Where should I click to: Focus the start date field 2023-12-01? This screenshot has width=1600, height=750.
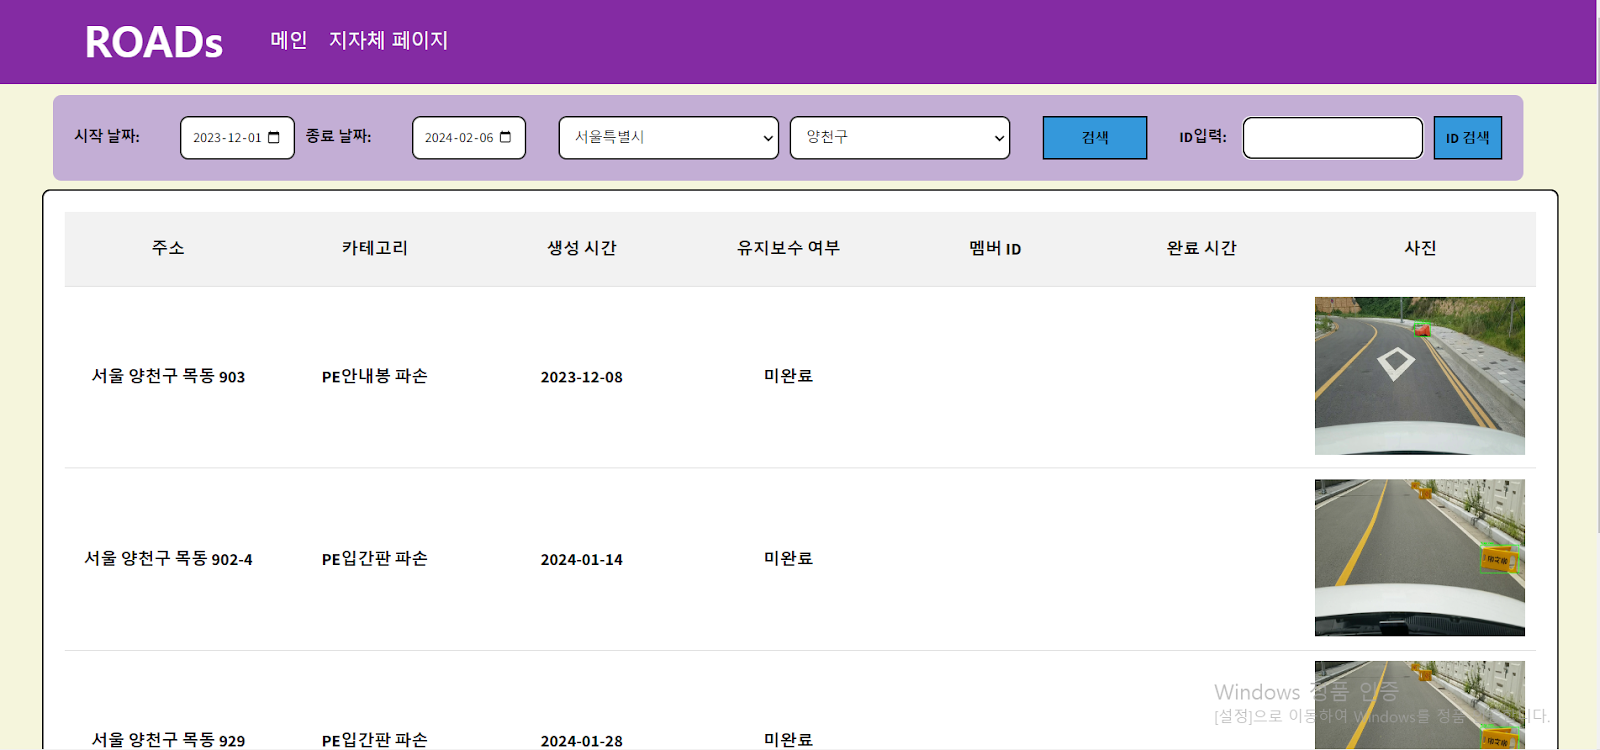coord(237,138)
